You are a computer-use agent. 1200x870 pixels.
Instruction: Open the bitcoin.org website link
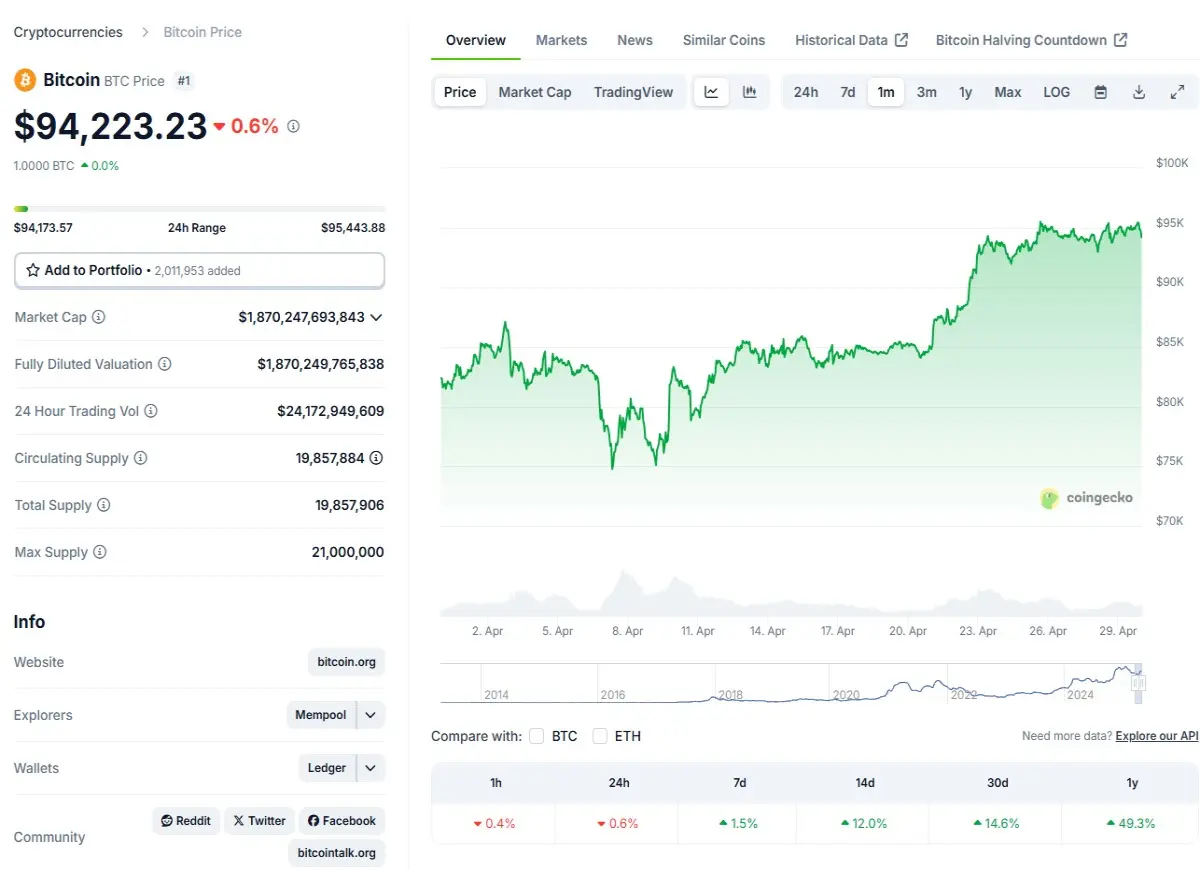[346, 662]
